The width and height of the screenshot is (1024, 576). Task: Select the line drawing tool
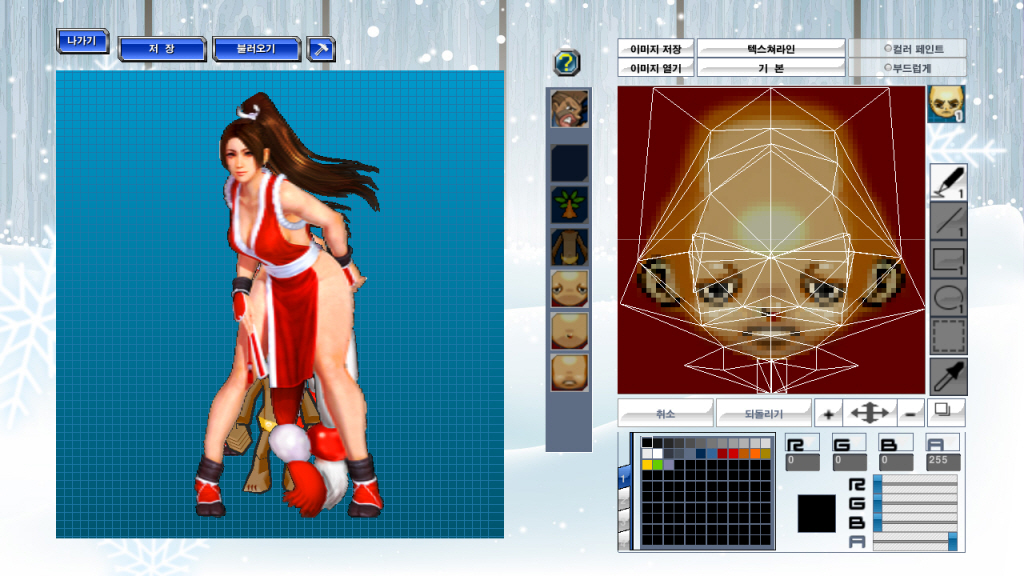click(x=948, y=221)
